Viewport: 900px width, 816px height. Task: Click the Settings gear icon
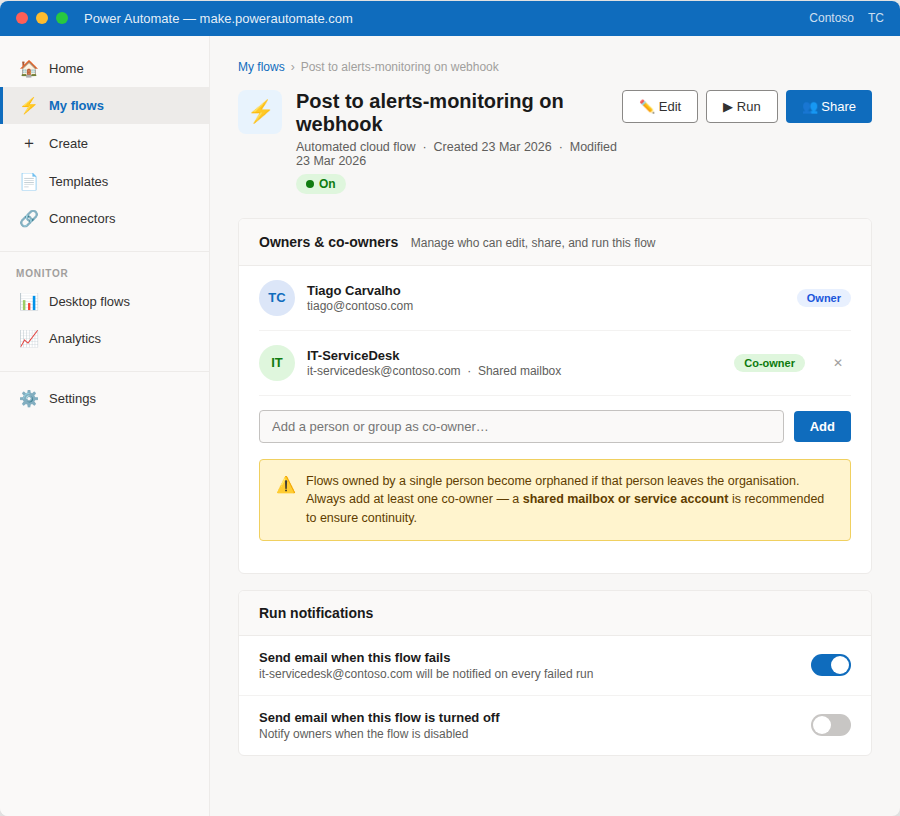[29, 398]
